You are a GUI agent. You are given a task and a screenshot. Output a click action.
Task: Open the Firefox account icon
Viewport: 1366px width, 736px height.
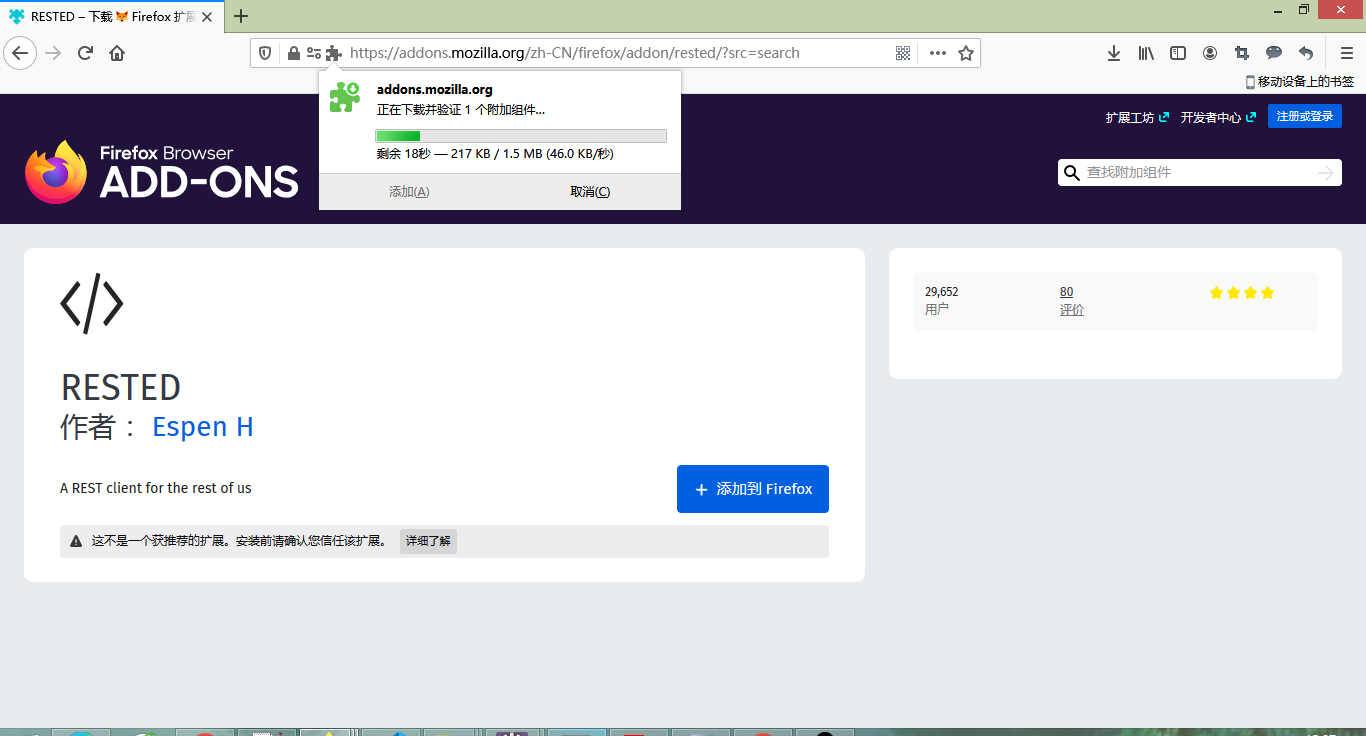coord(1210,53)
